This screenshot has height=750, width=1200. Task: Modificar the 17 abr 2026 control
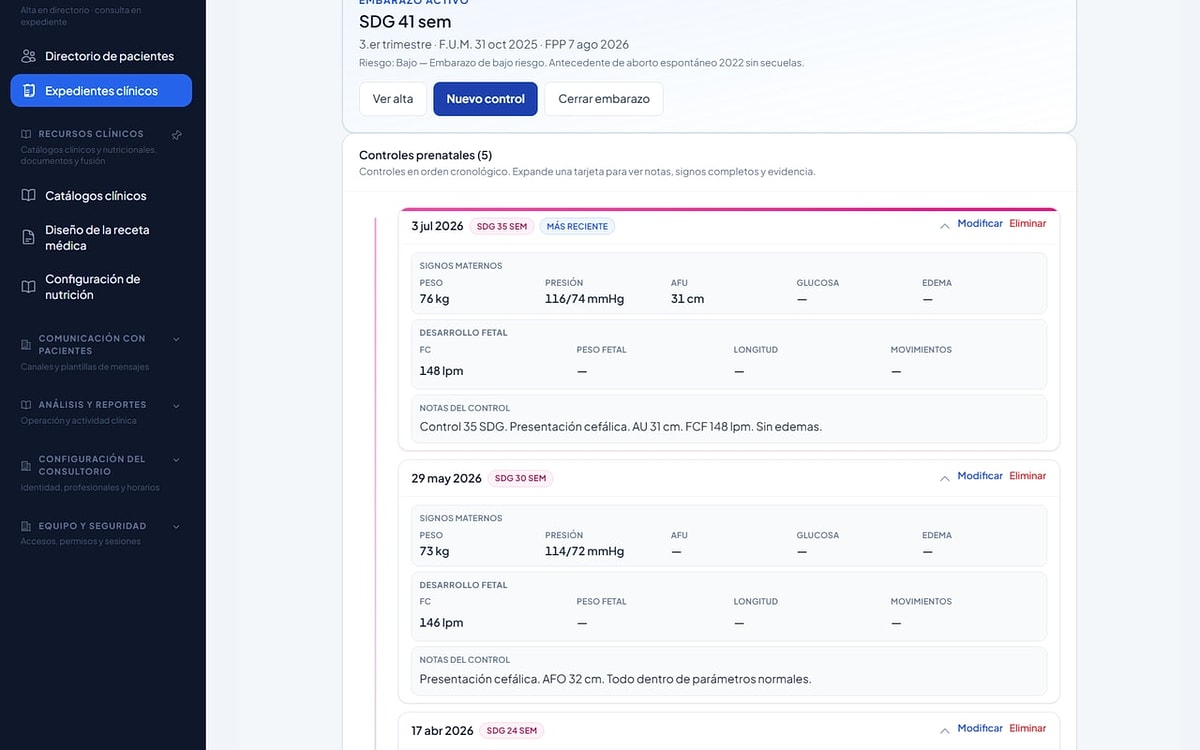(980, 729)
